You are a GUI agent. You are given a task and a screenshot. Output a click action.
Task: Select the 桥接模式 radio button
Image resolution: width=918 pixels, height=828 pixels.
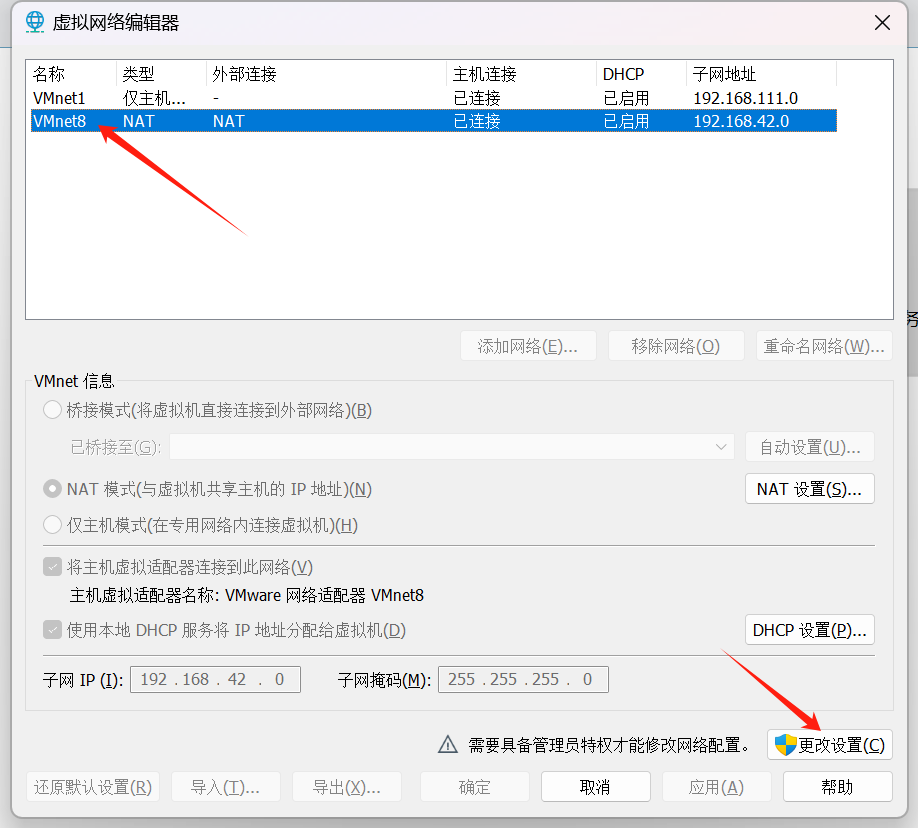53,410
